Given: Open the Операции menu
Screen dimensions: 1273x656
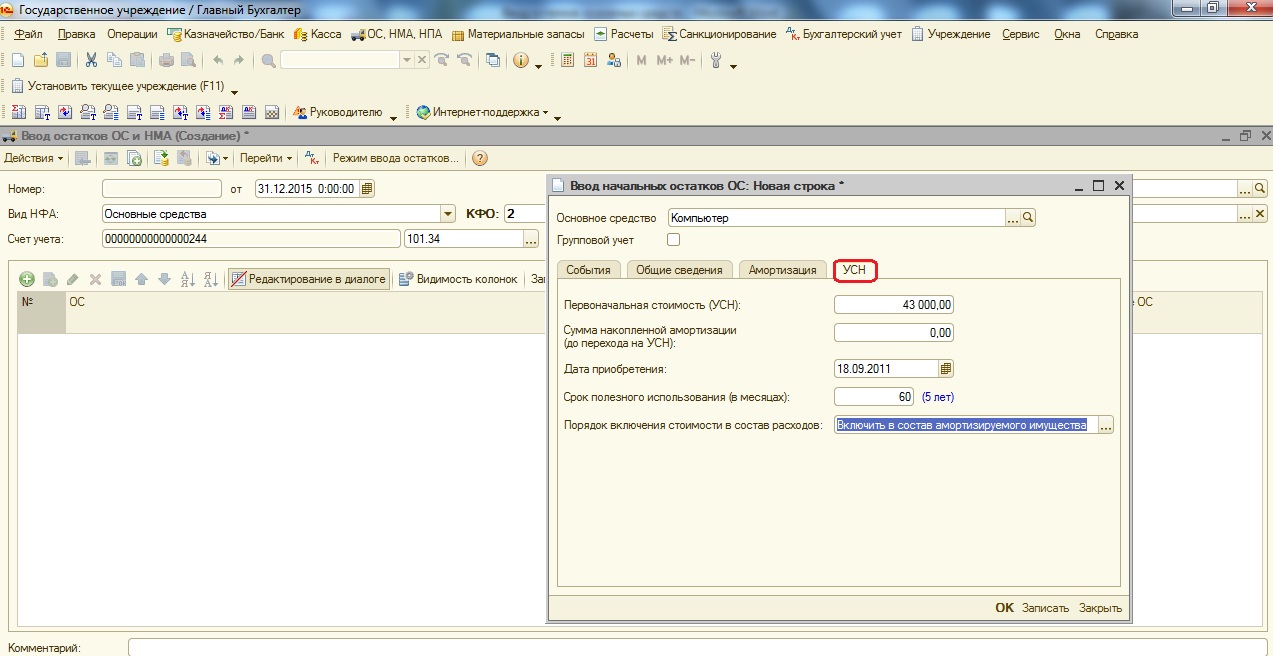Looking at the screenshot, I should [132, 34].
